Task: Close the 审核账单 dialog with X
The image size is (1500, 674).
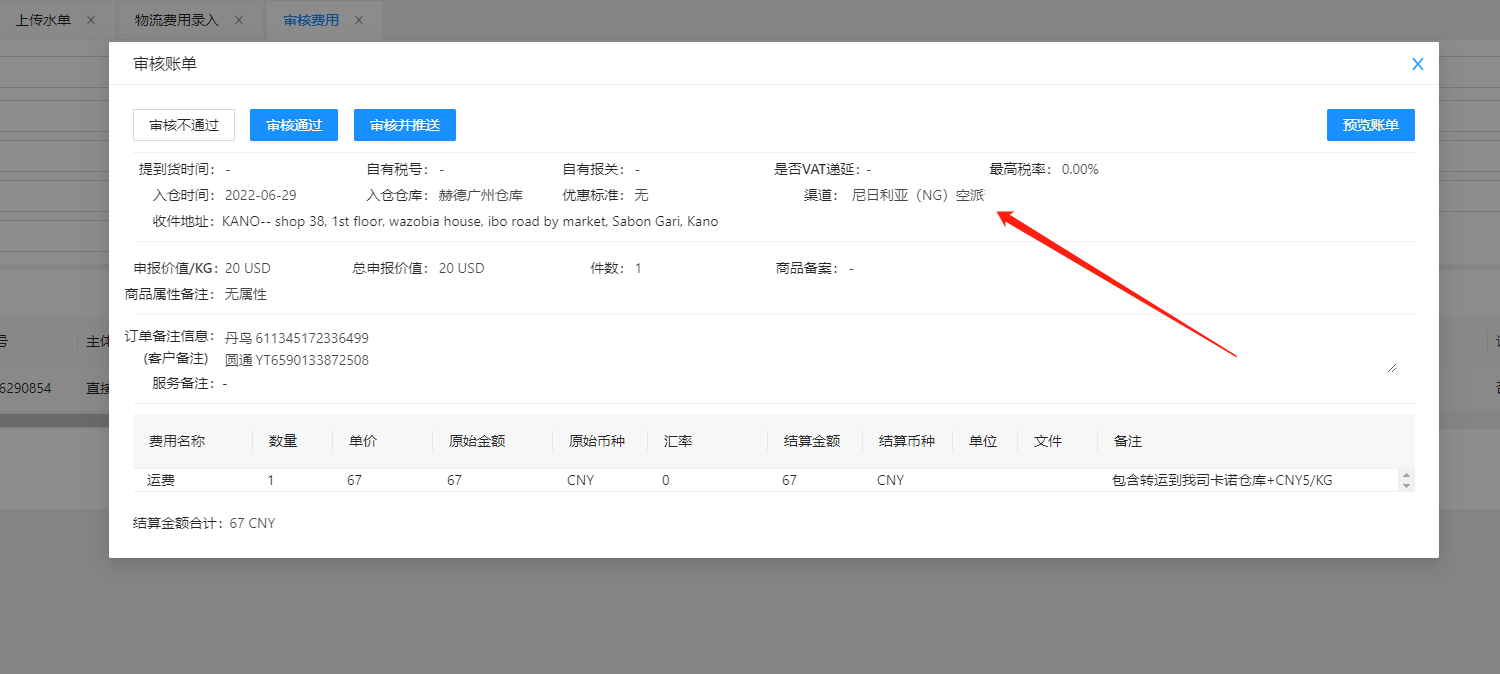Action: (1417, 64)
